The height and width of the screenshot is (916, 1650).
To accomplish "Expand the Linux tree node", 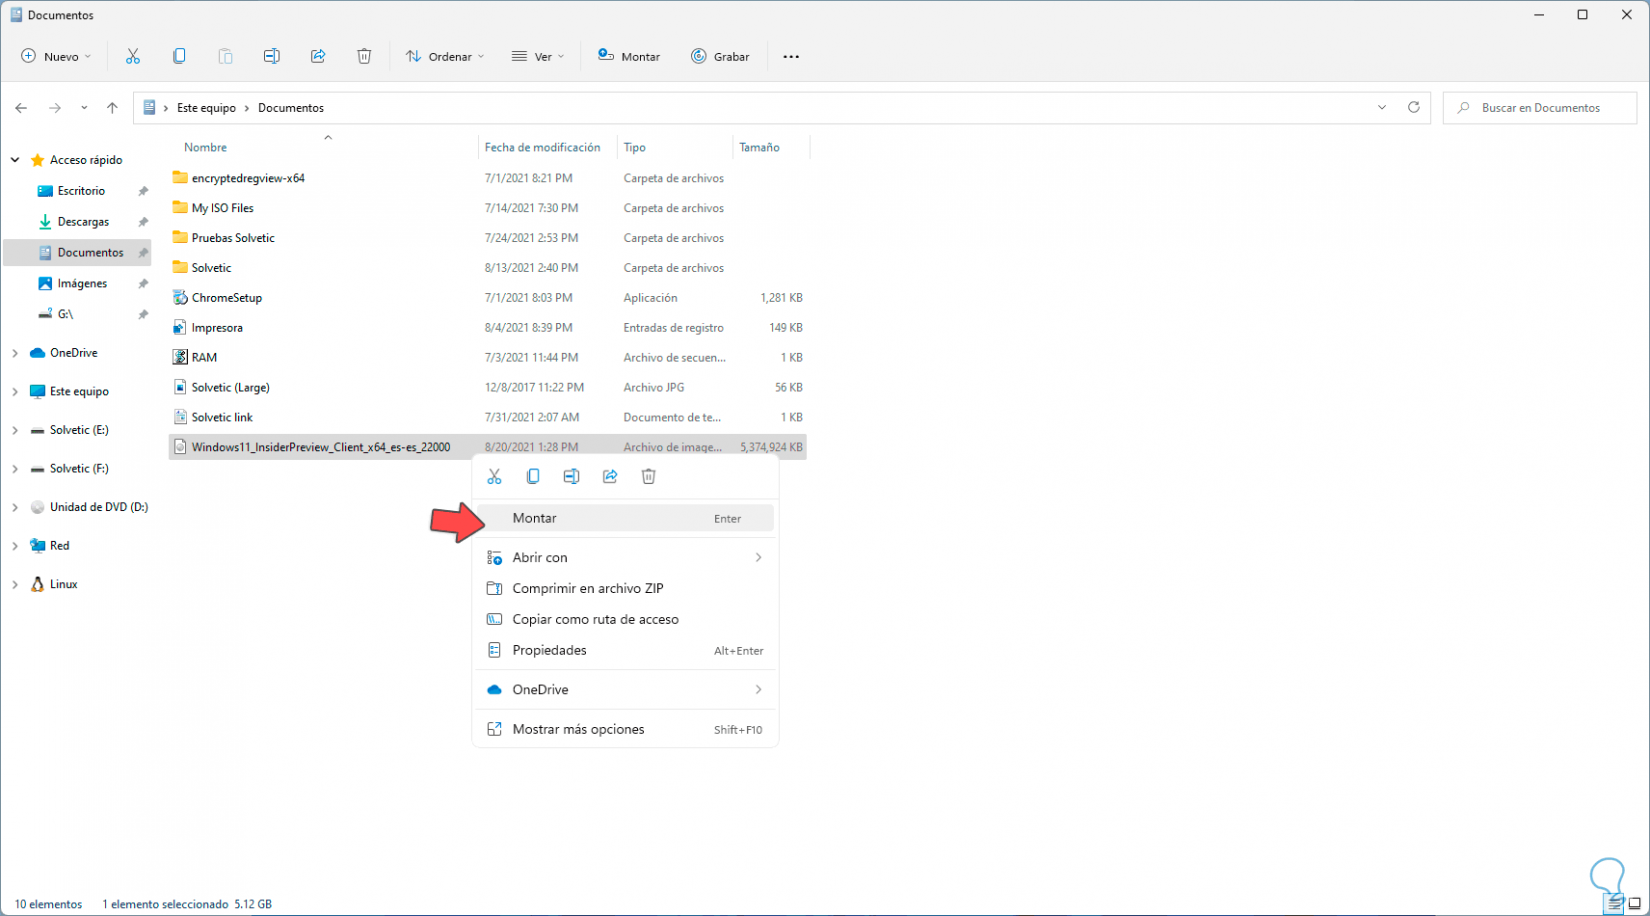I will click(15, 584).
